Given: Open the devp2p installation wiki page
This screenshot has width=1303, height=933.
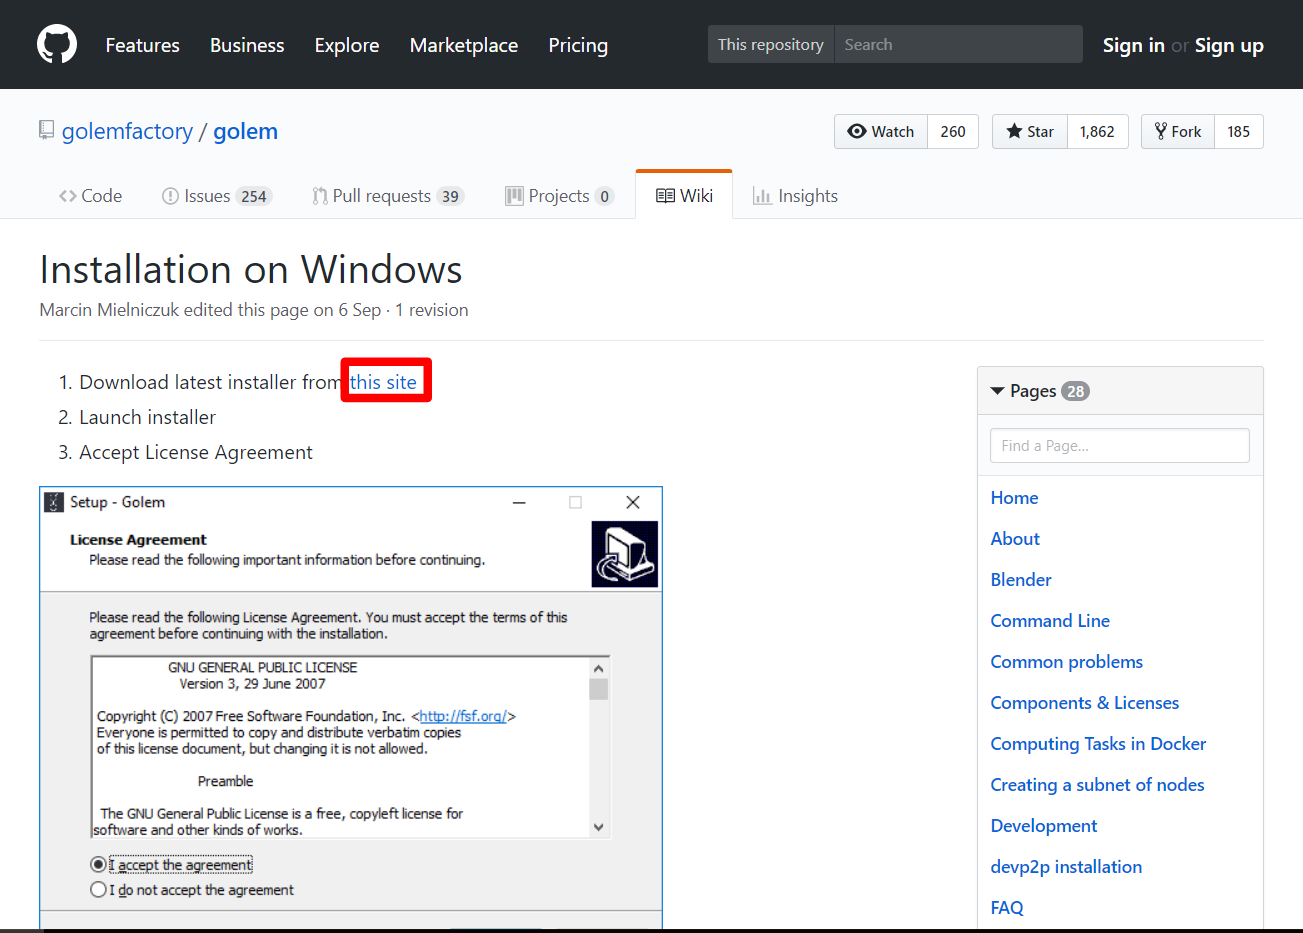Looking at the screenshot, I should point(1066,867).
